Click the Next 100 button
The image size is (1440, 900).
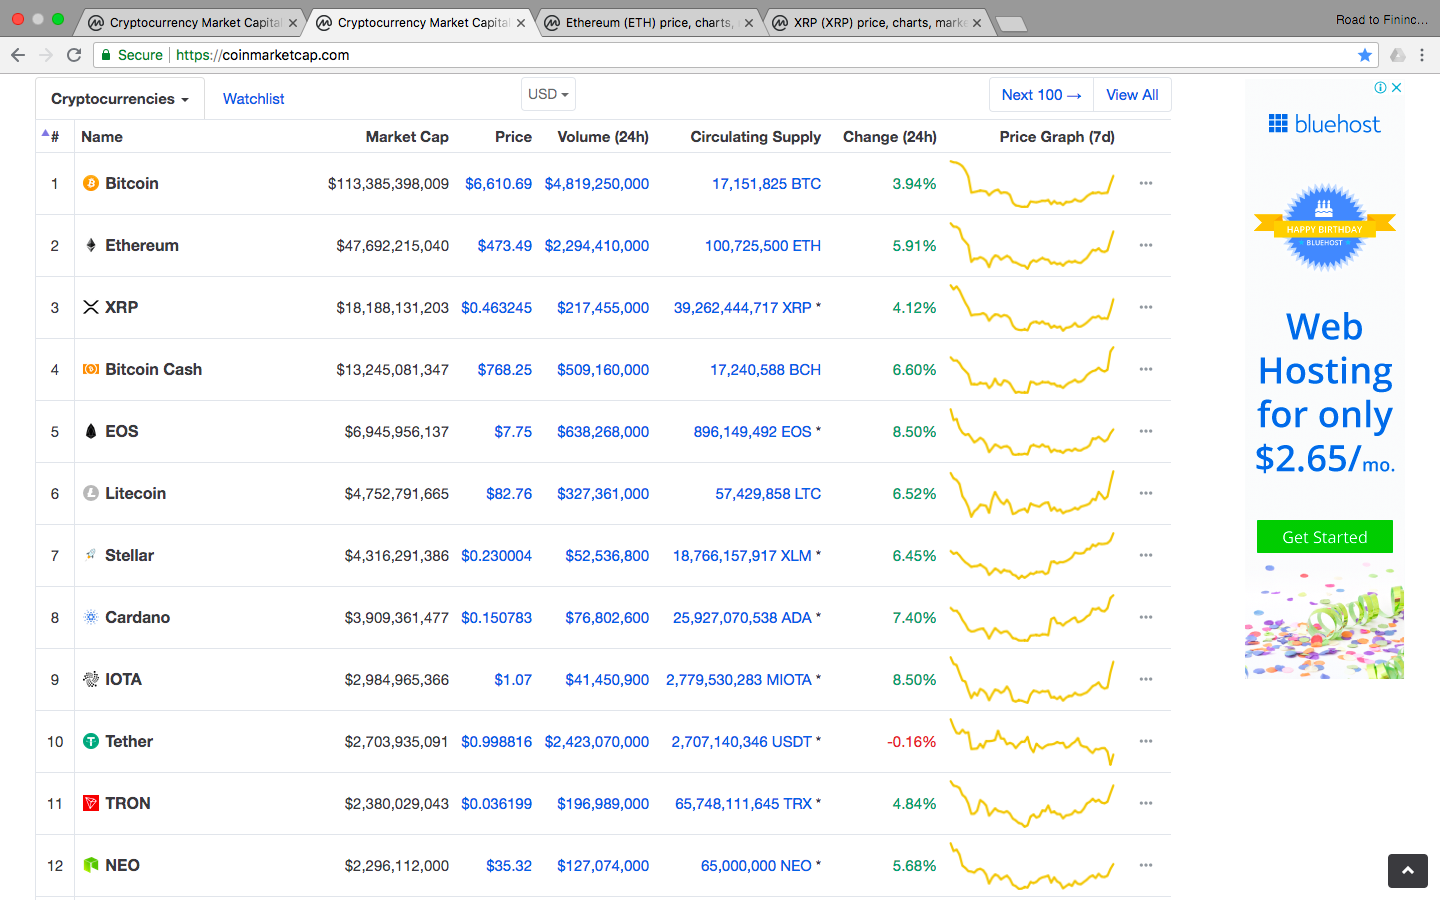click(1041, 95)
